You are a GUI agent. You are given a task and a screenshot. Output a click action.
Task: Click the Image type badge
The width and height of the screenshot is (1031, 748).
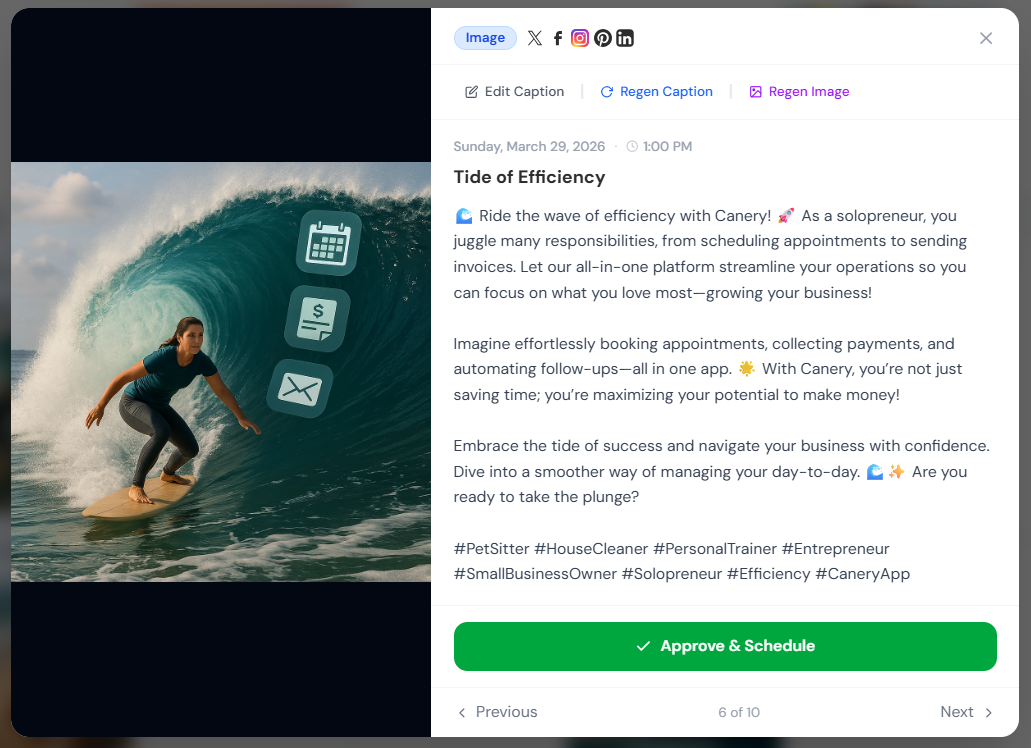pyautogui.click(x=485, y=38)
